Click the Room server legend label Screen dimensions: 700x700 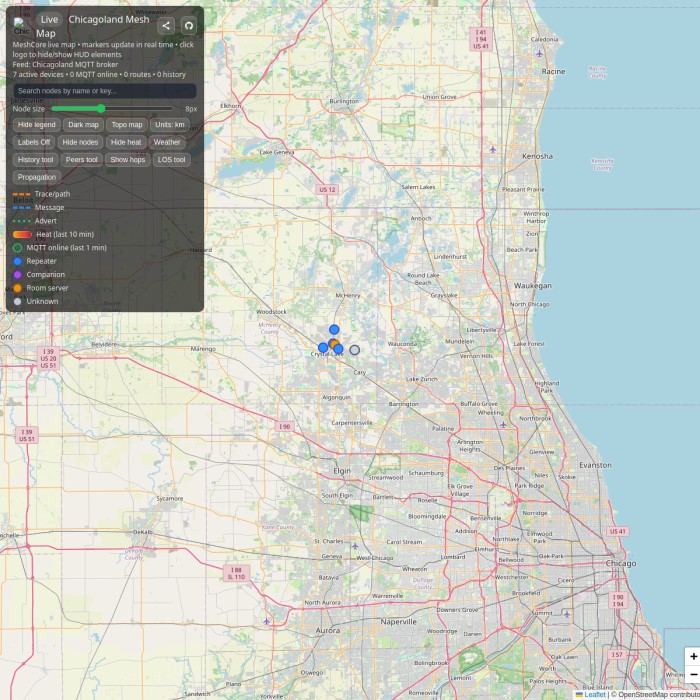pos(47,288)
